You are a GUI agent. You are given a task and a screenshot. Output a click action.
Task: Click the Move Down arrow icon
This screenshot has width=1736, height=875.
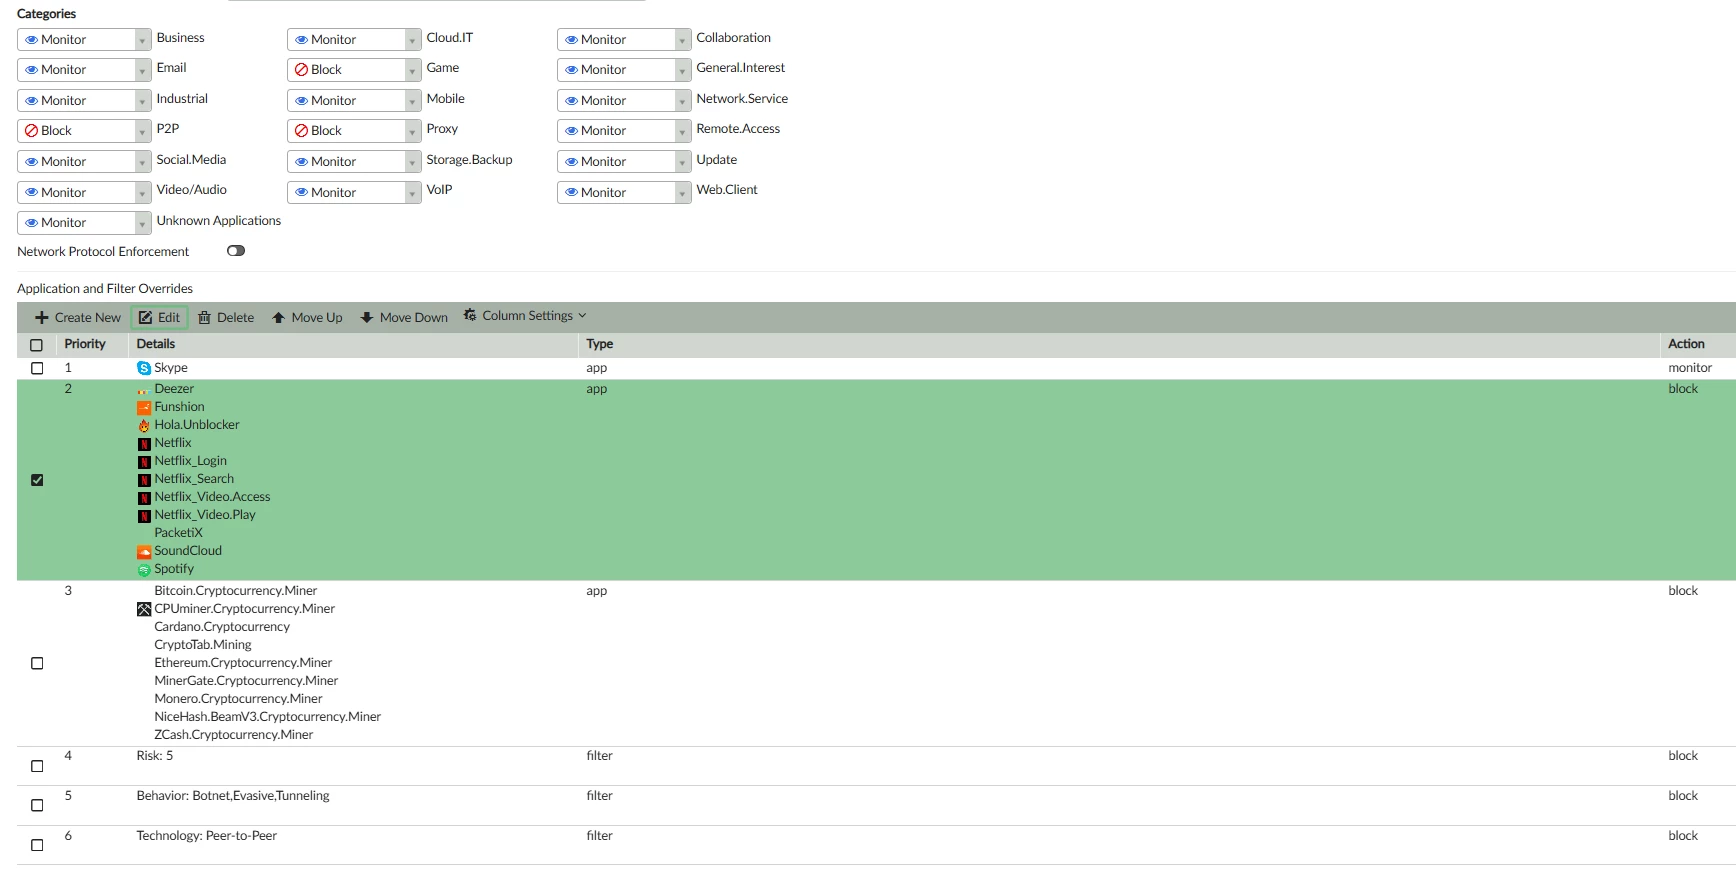pyautogui.click(x=367, y=318)
